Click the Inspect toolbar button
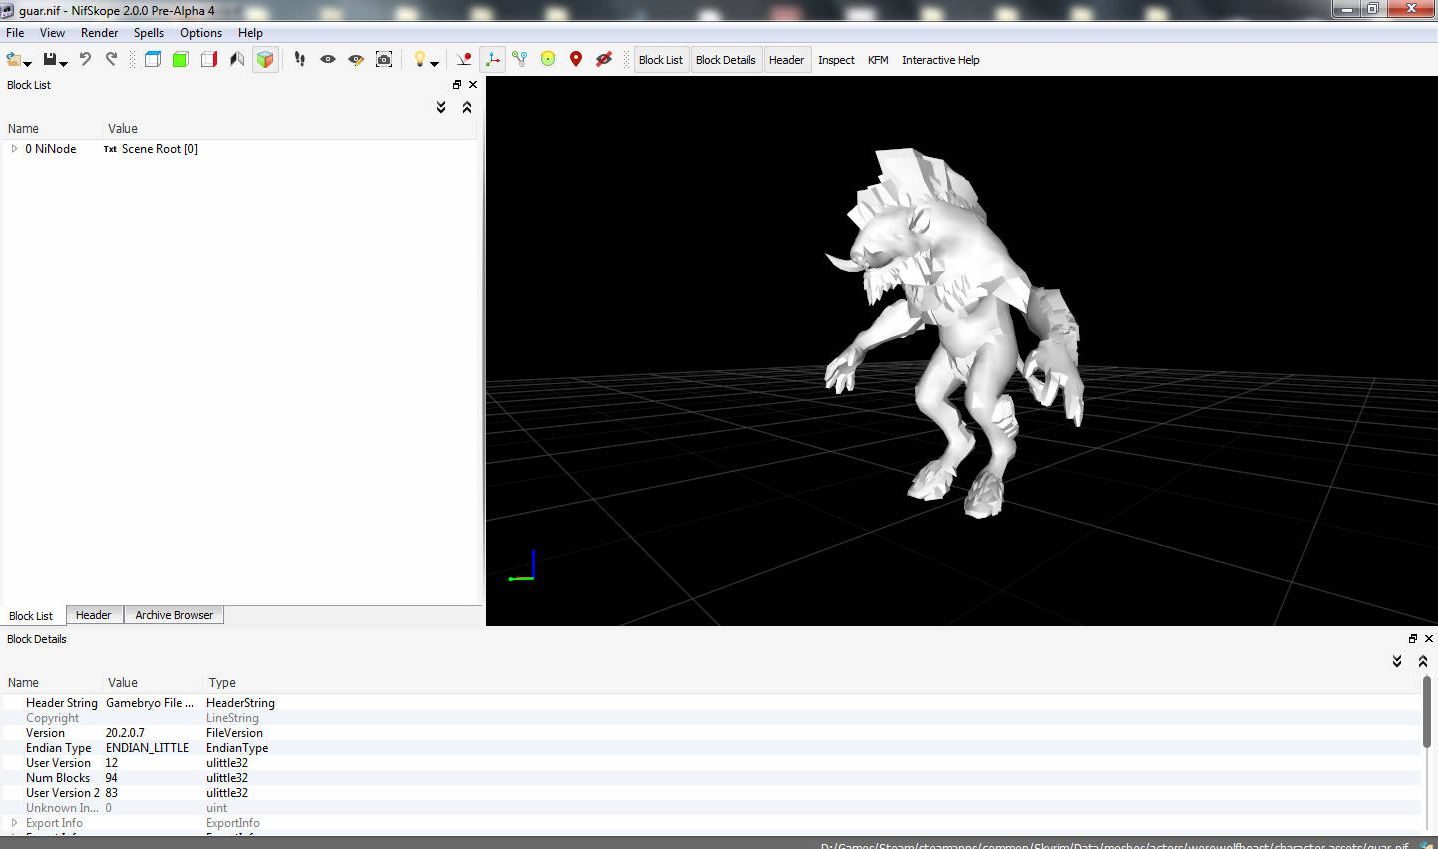Image resolution: width=1438 pixels, height=849 pixels. pyautogui.click(x=836, y=60)
